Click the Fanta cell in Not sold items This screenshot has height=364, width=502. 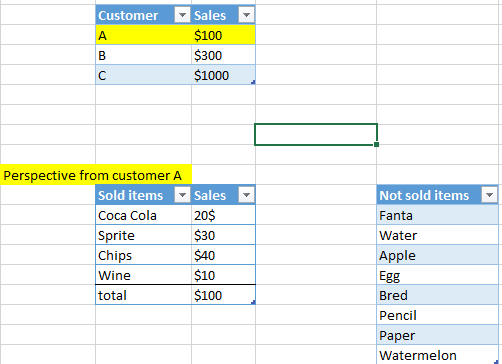438,215
